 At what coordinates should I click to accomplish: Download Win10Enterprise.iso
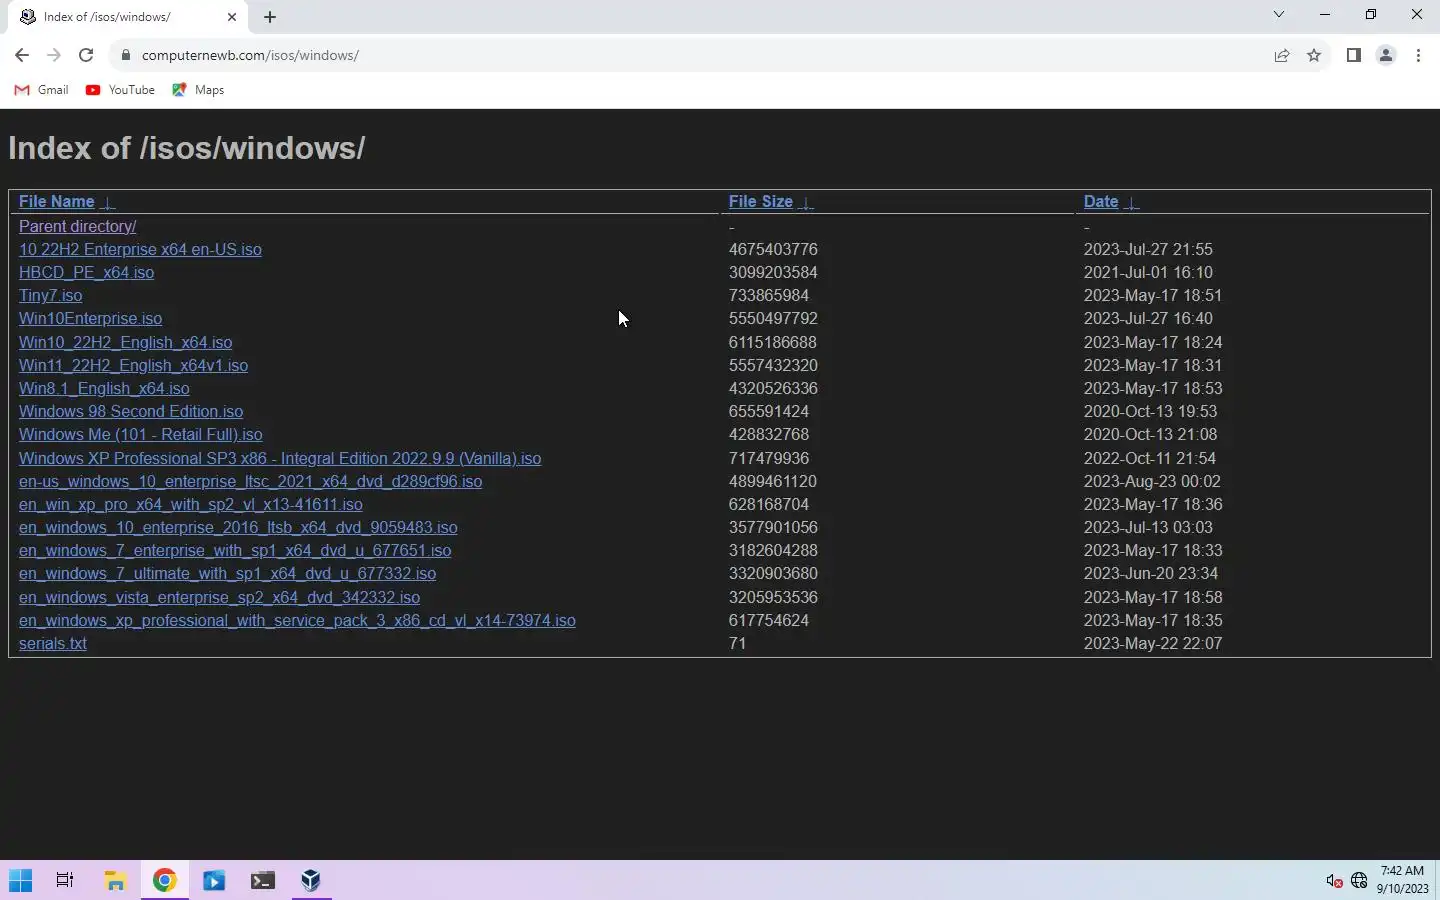click(x=90, y=319)
